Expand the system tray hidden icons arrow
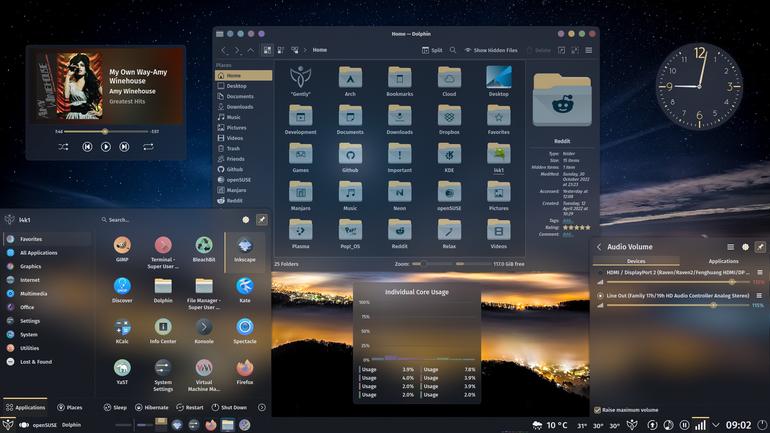Viewport: 770px width, 433px height. 715,425
